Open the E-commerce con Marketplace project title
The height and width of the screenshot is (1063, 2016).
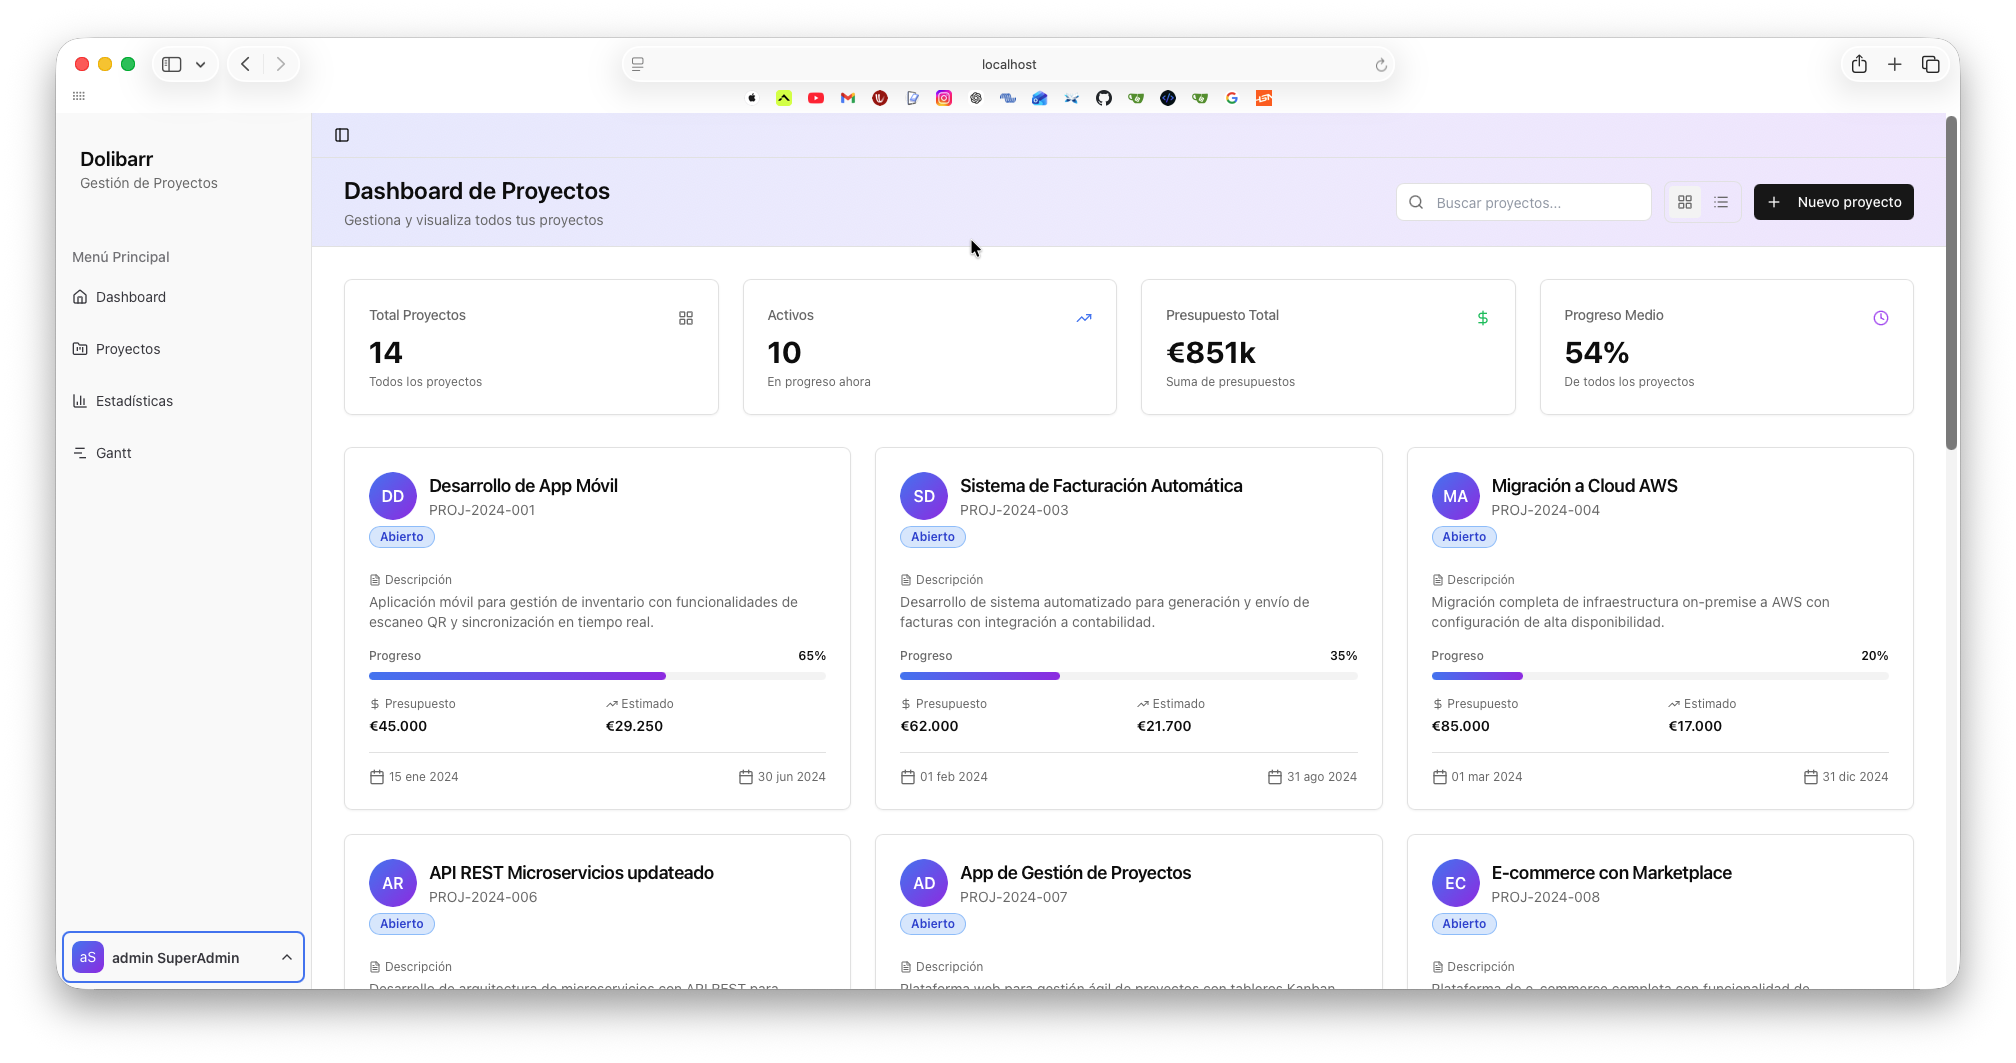(x=1611, y=873)
